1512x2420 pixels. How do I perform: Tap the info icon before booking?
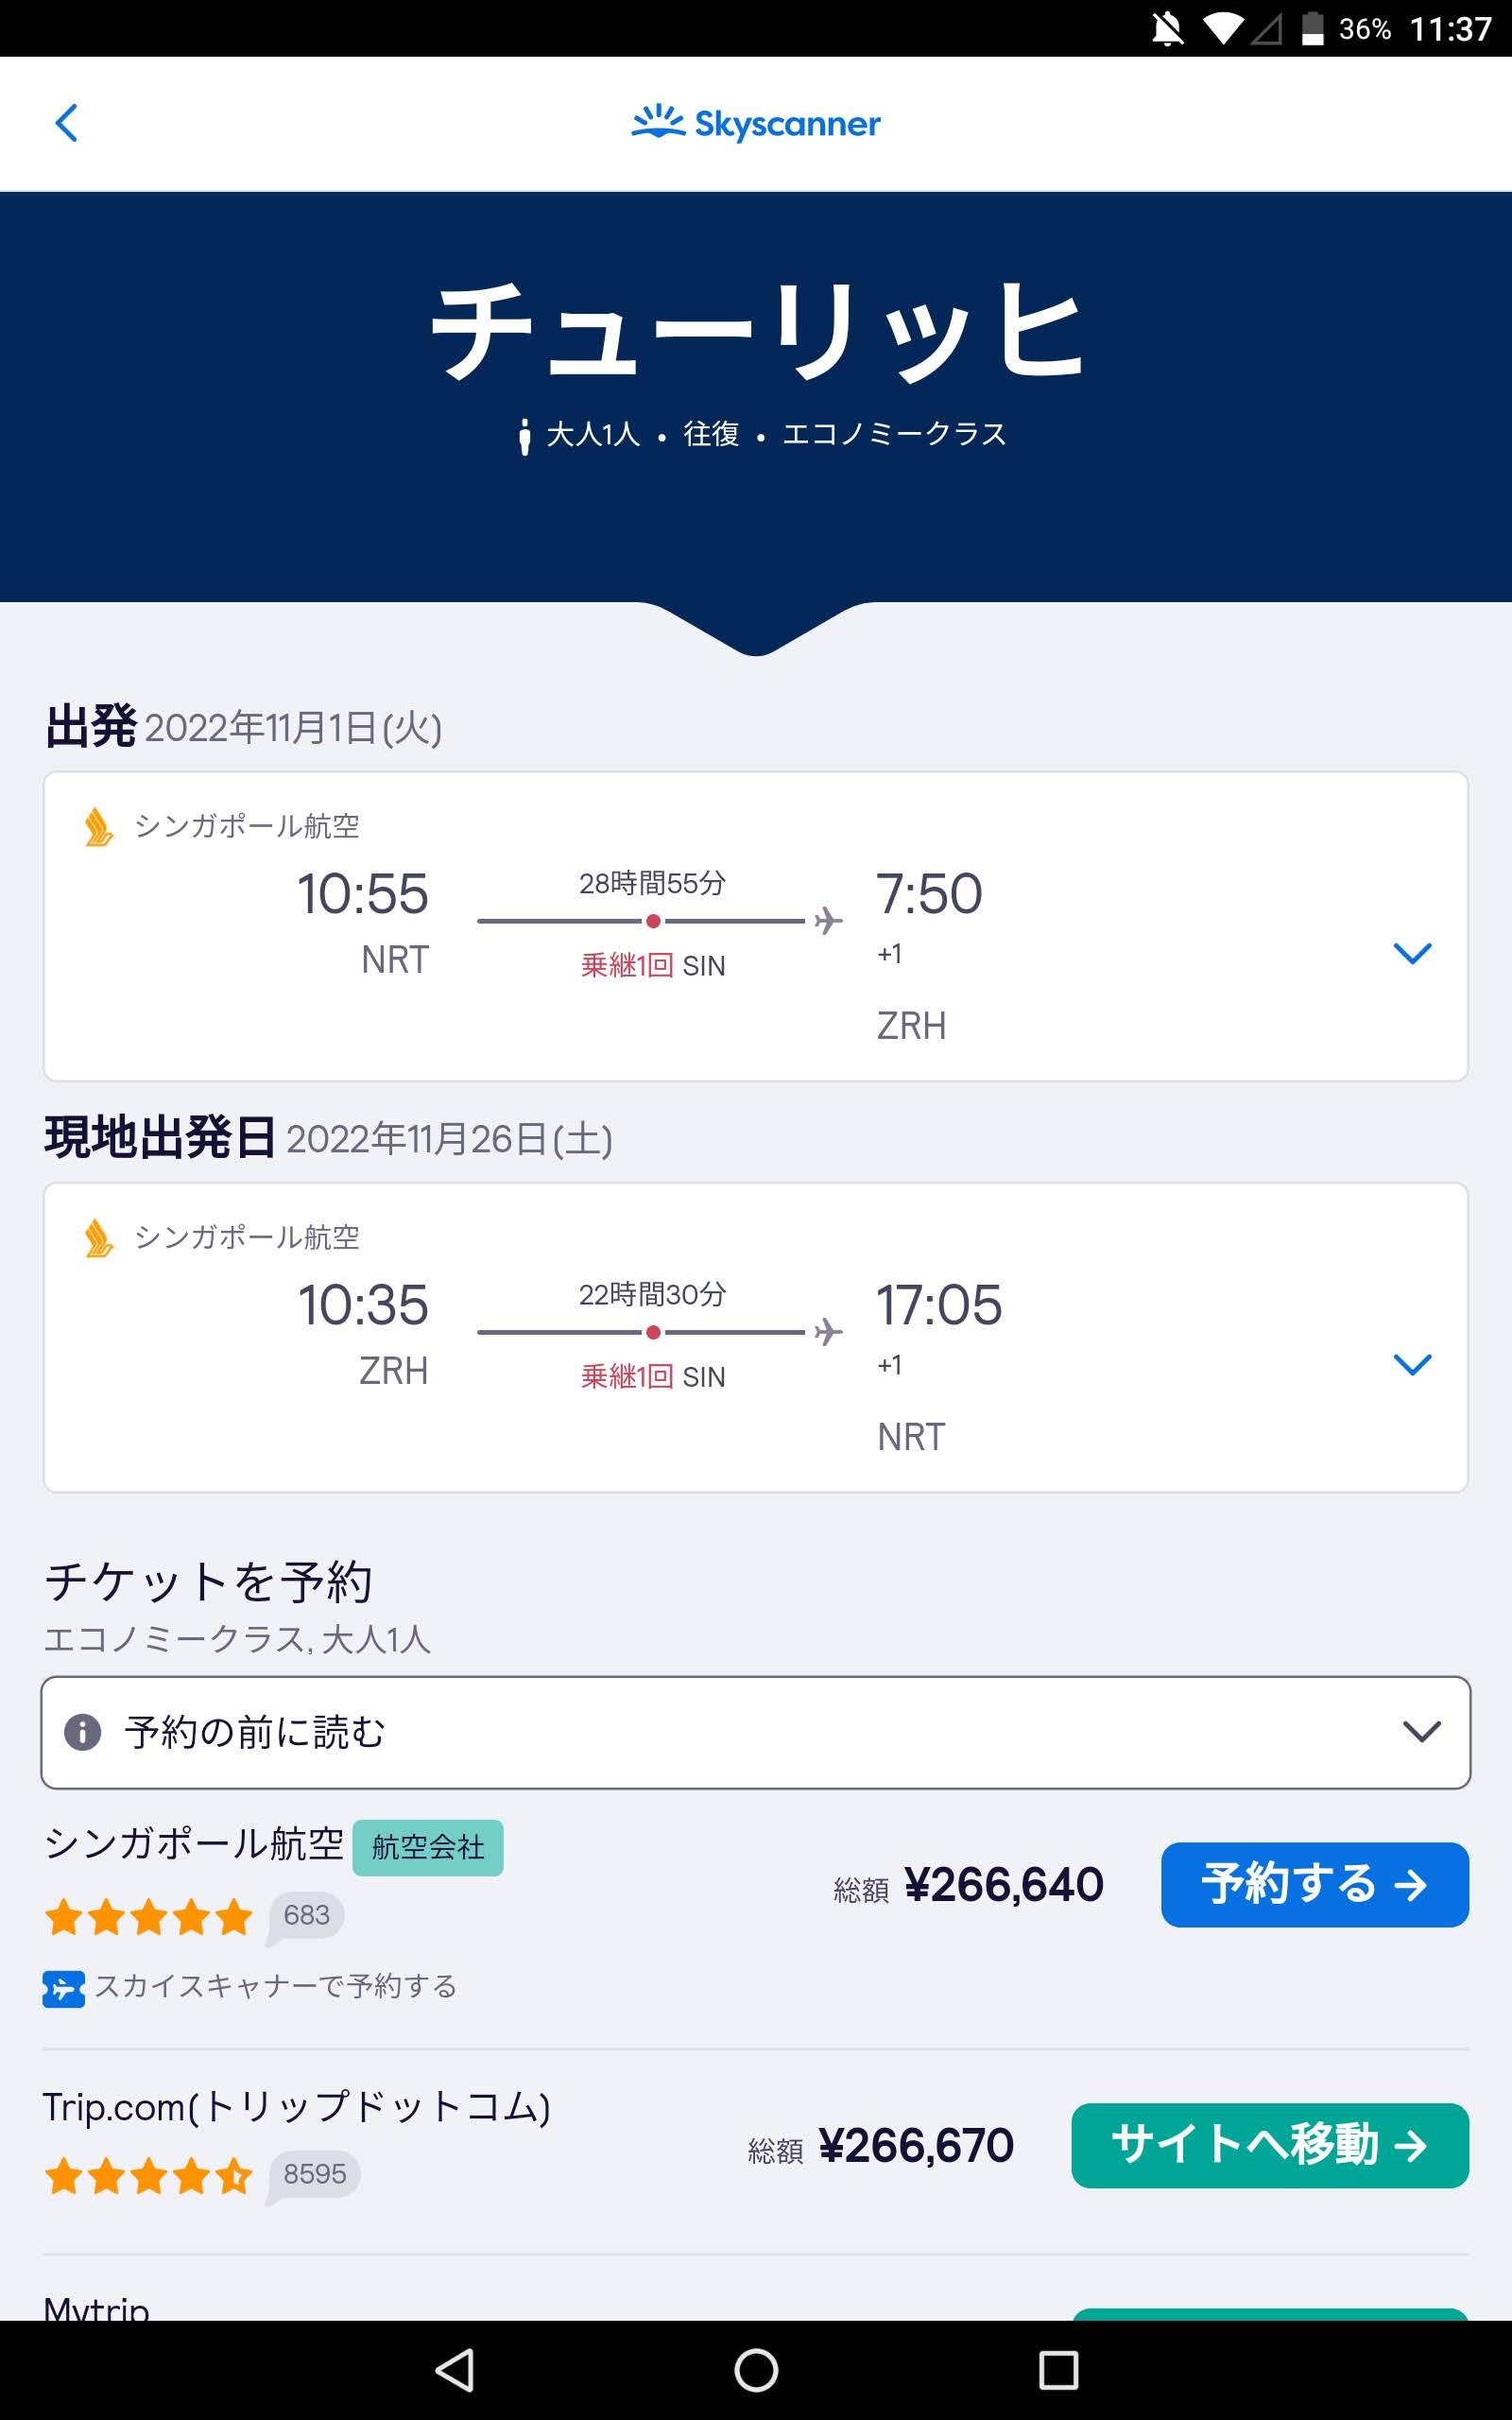coord(83,1732)
